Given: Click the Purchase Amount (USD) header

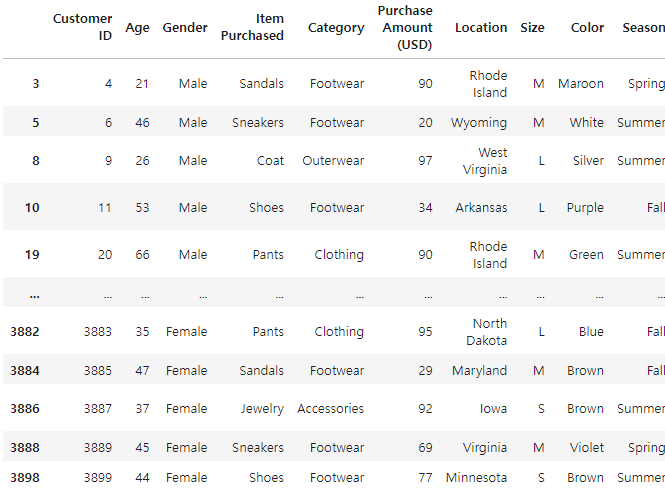Looking at the screenshot, I should pyautogui.click(x=405, y=28).
